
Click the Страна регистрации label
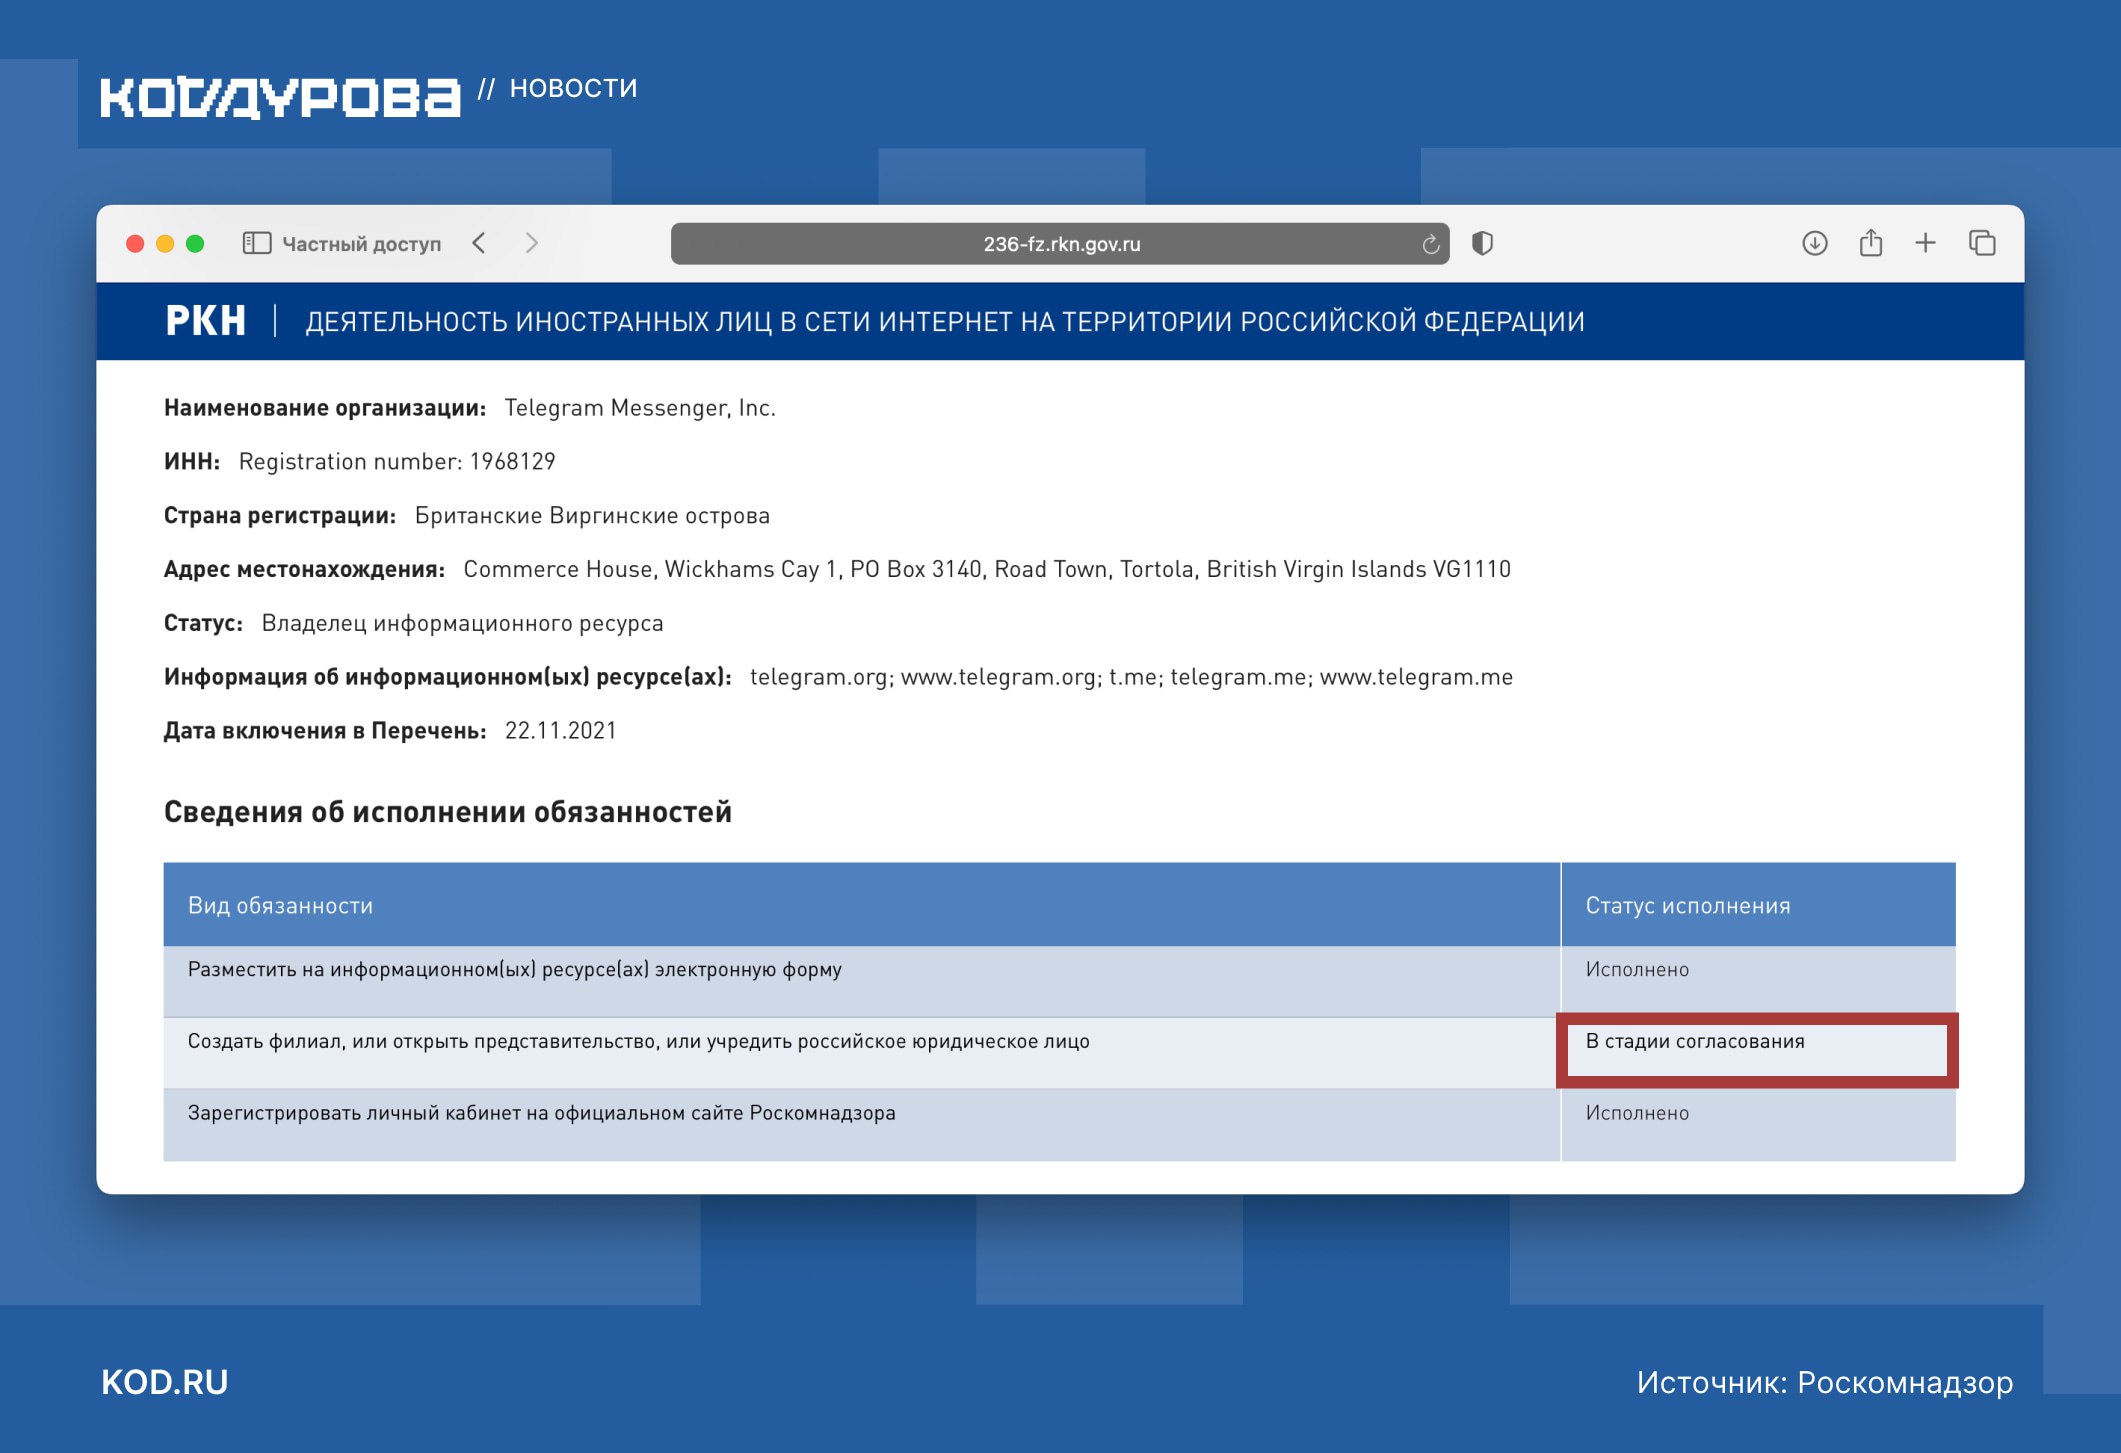point(280,516)
